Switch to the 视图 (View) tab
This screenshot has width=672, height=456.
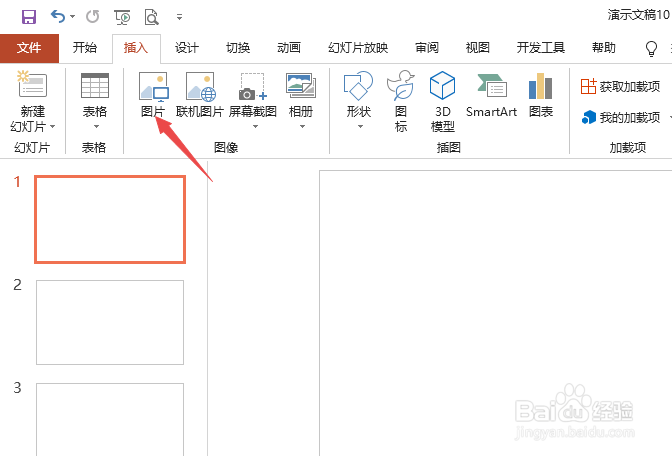[x=477, y=48]
